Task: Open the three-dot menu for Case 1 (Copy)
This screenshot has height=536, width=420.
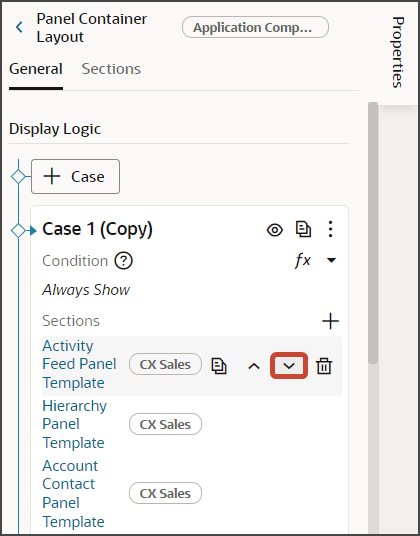Action: tap(330, 229)
